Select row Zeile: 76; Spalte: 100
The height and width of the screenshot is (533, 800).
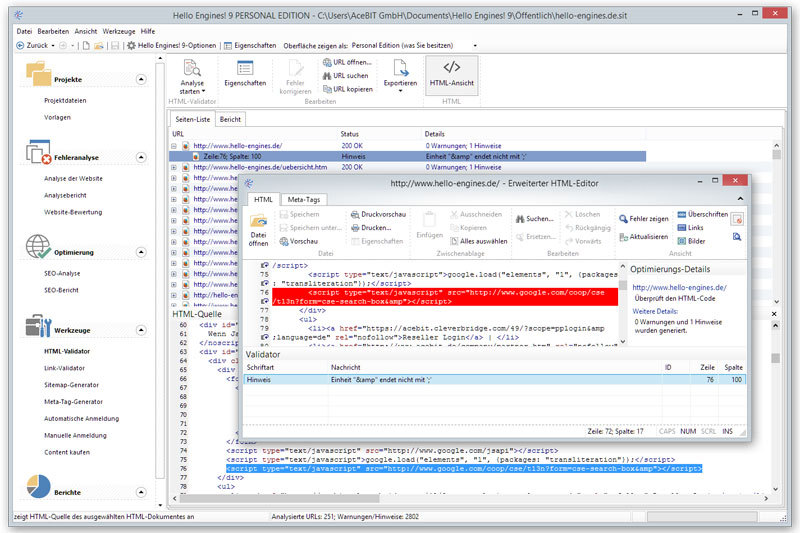[x=407, y=157]
